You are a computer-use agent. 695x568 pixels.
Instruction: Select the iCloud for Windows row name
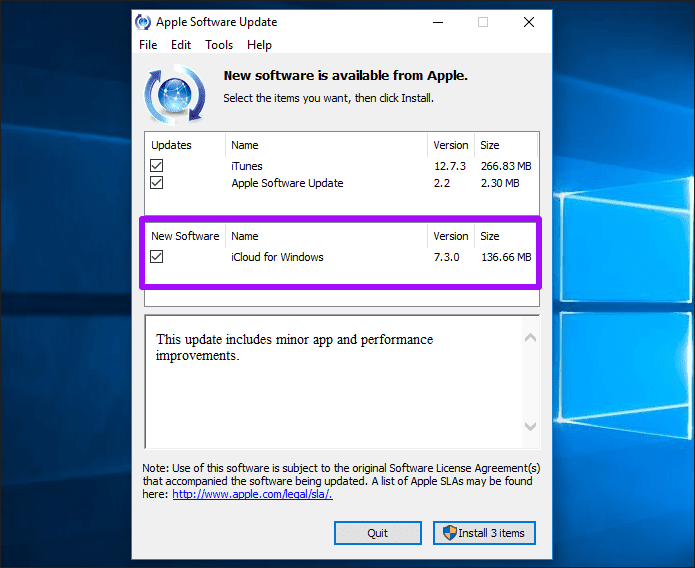(277, 257)
